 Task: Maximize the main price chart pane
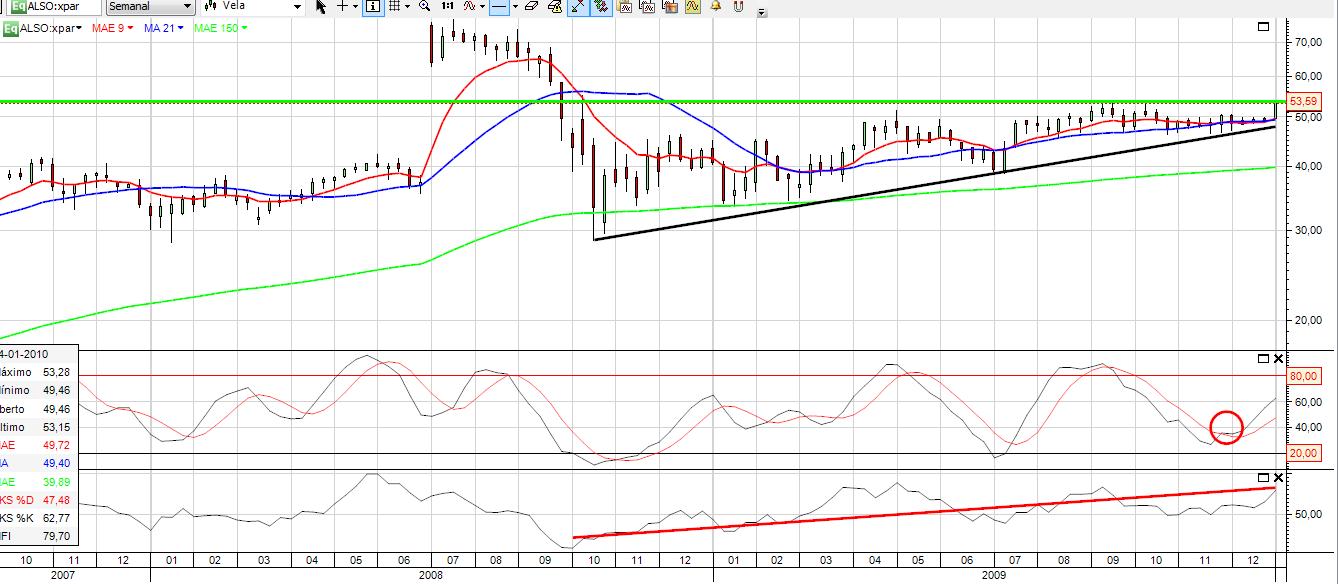pyautogui.click(x=1262, y=27)
